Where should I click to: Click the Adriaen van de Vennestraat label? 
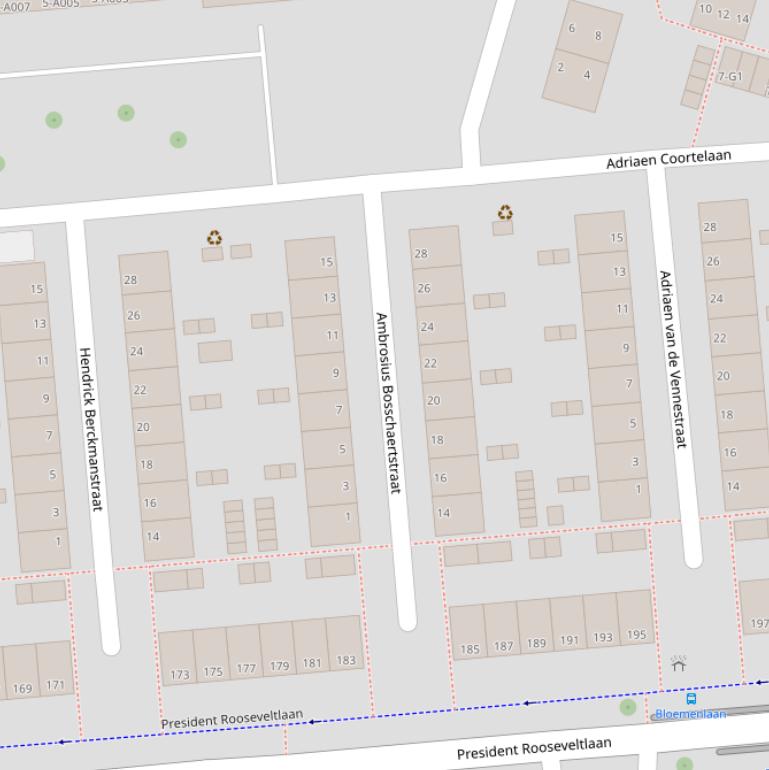pyautogui.click(x=672, y=359)
